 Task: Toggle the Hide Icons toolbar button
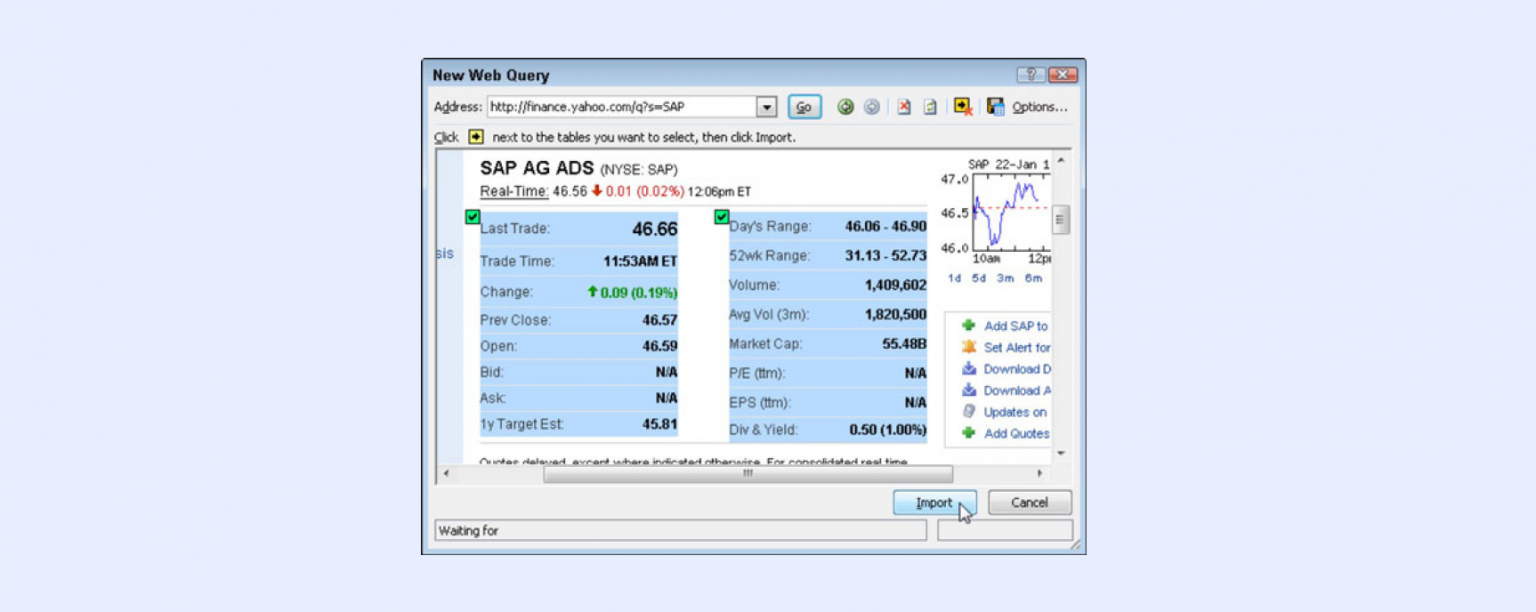[962, 106]
